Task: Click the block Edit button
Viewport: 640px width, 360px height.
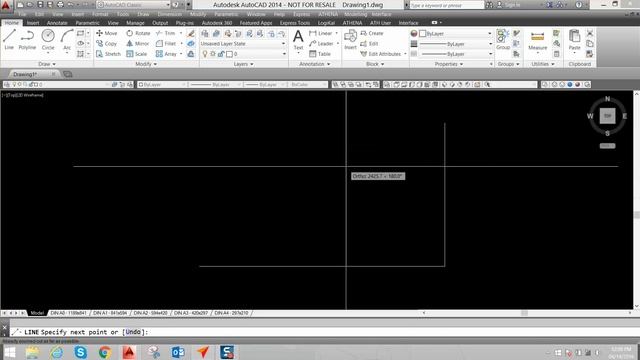Action: point(369,43)
